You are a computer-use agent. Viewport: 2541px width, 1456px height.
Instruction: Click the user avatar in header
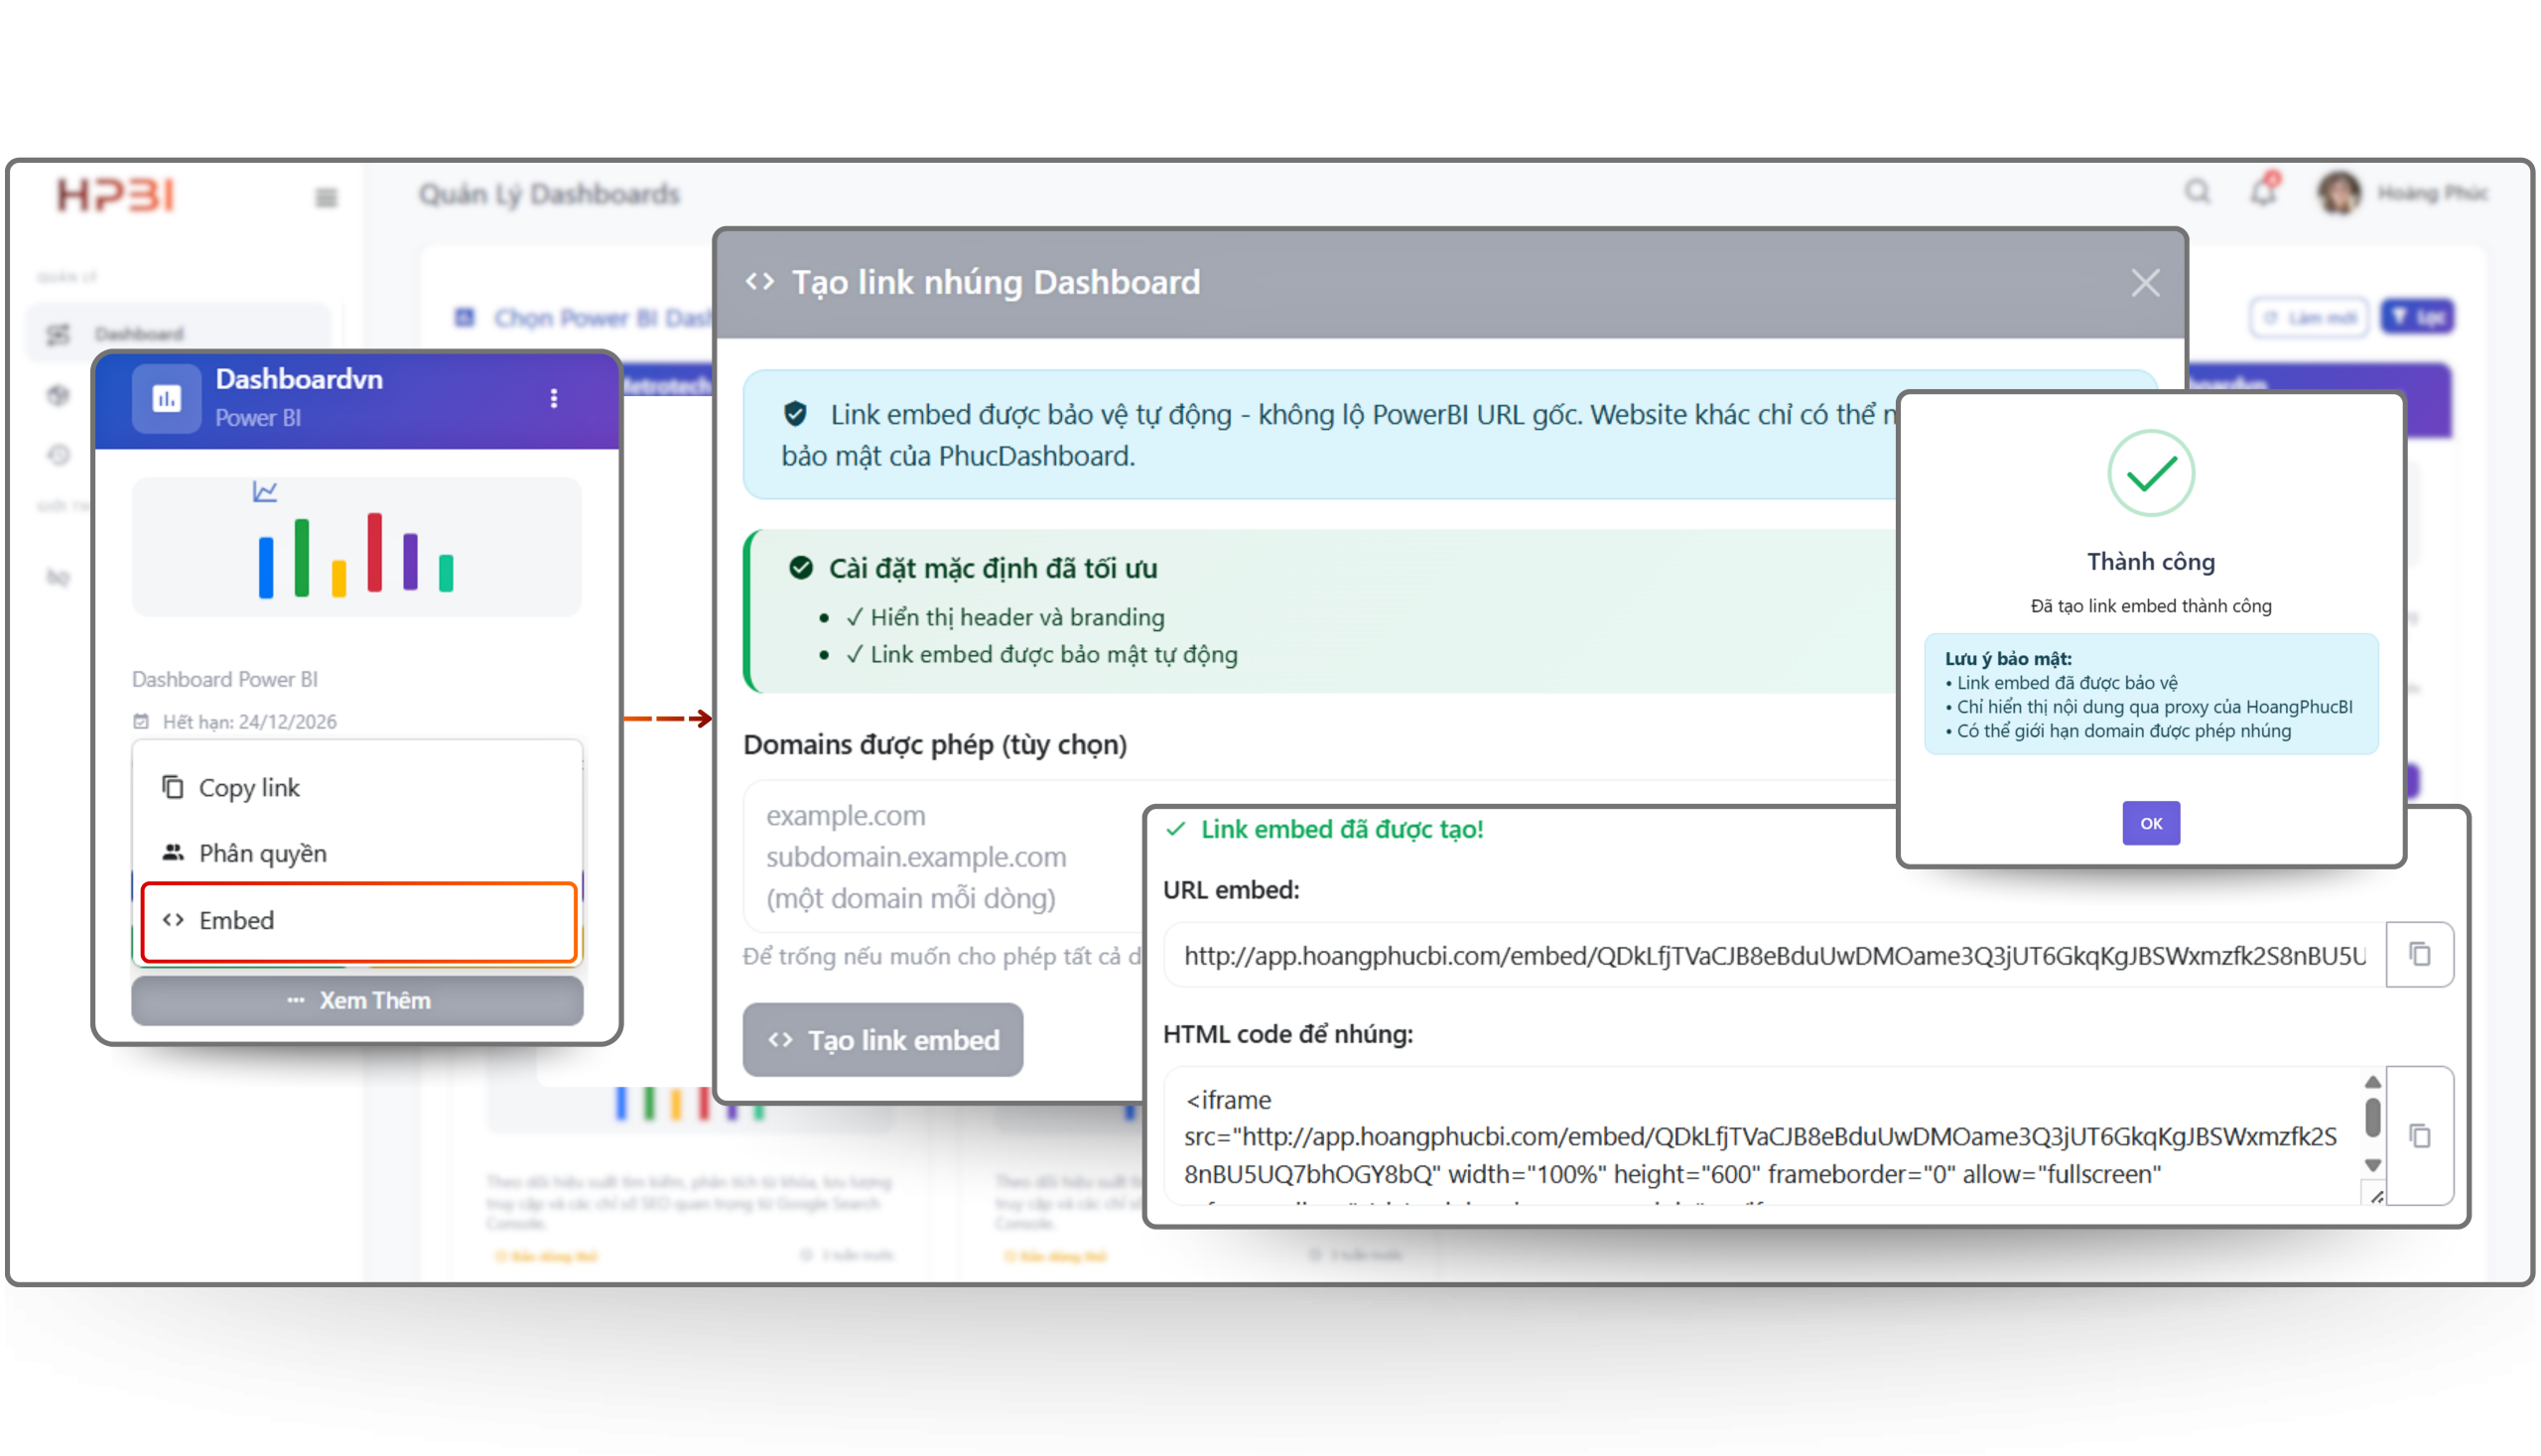click(x=2339, y=192)
